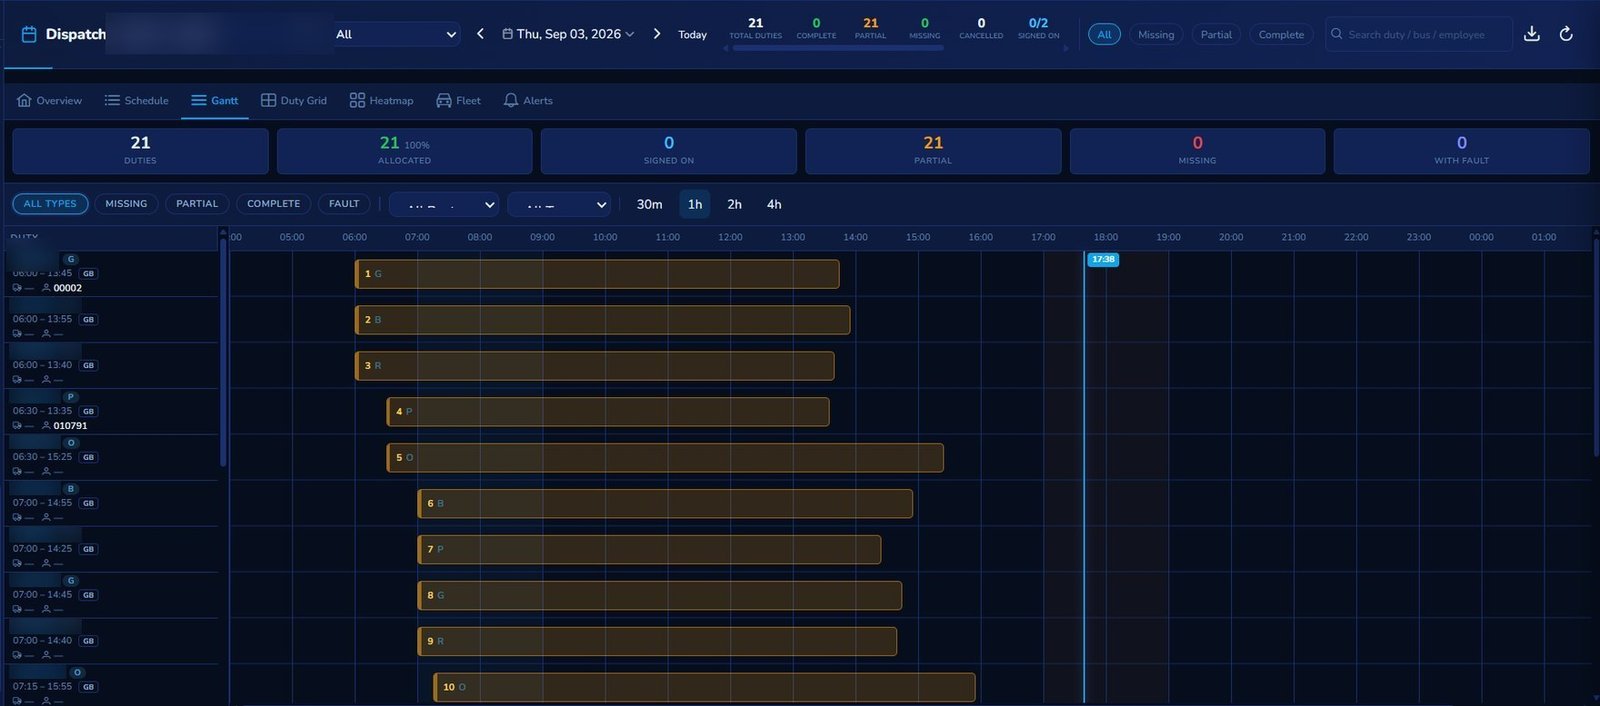Select the FAULT filter chip

coord(344,204)
